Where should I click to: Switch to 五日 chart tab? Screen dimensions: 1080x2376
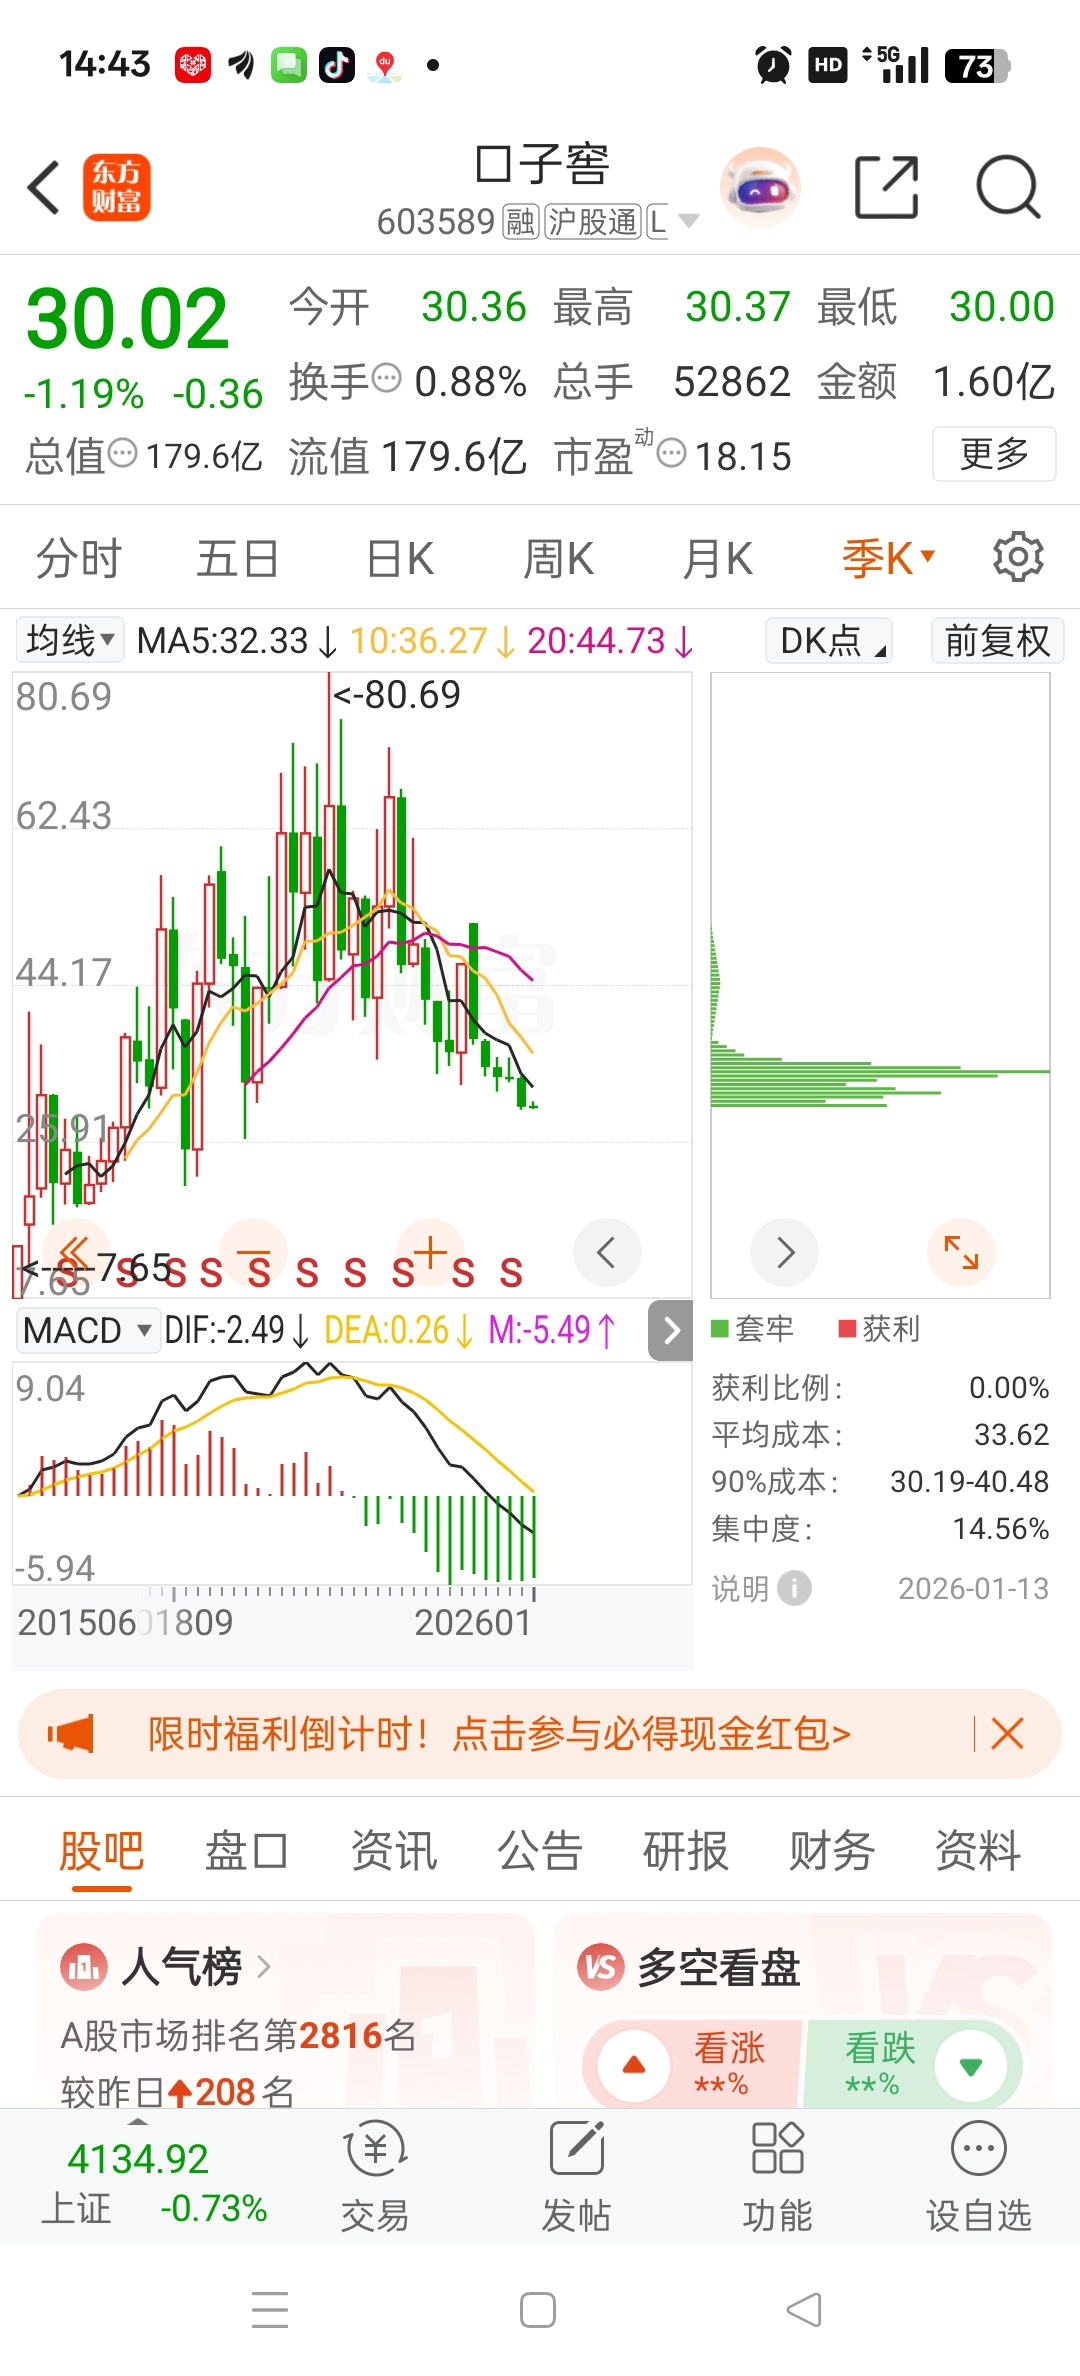point(237,558)
